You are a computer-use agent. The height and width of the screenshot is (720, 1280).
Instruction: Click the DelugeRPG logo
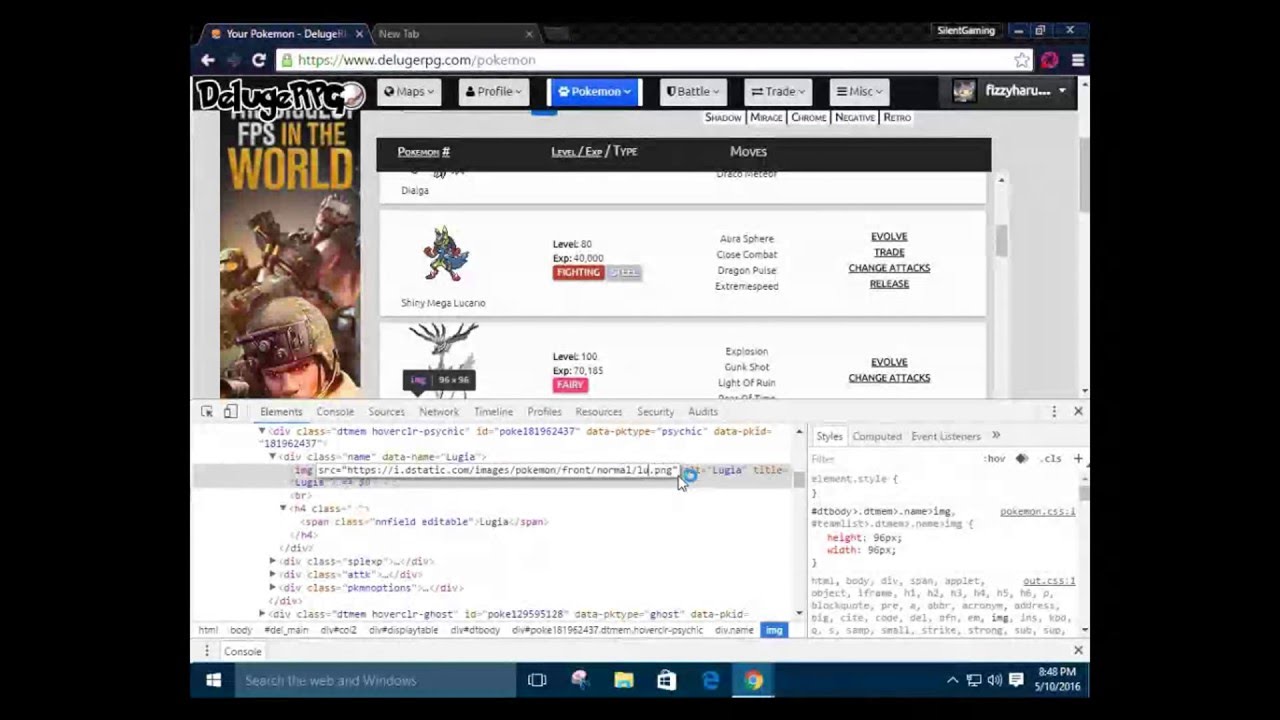280,95
